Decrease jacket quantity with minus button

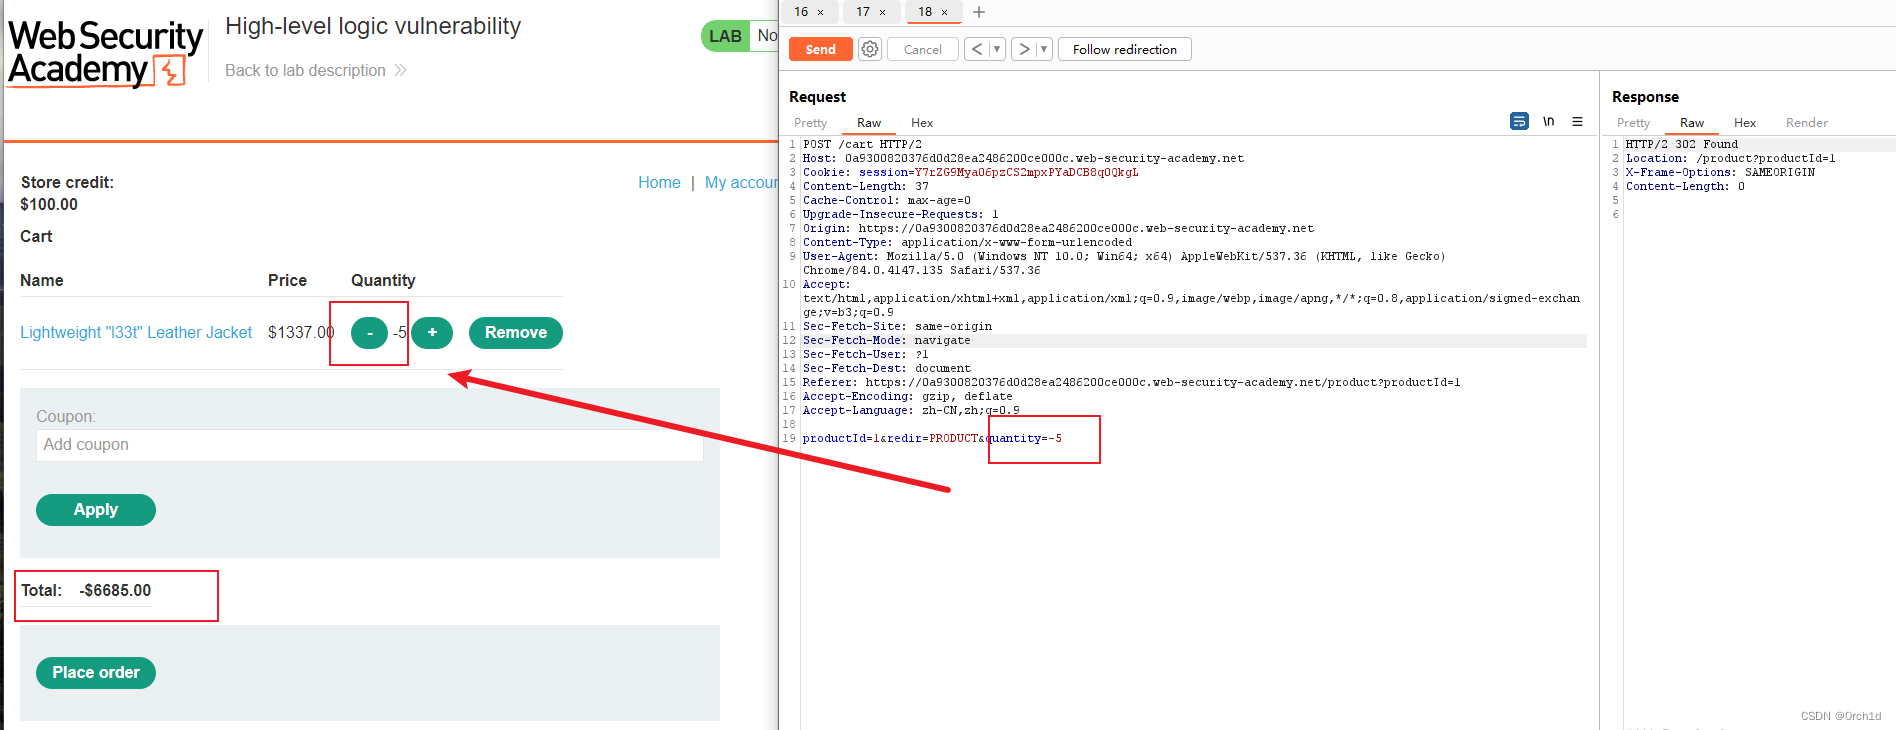369,333
